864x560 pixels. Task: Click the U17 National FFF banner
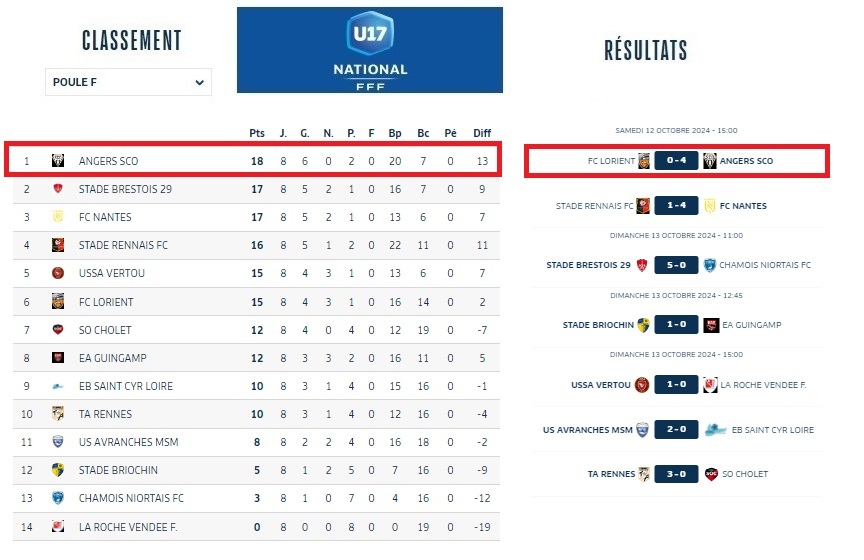pyautogui.click(x=370, y=50)
